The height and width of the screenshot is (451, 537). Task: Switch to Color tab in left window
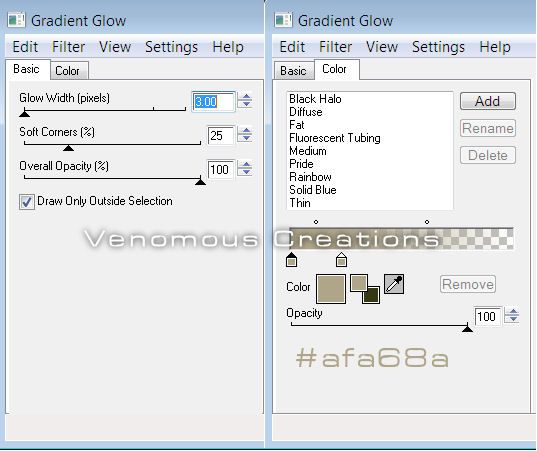pyautogui.click(x=67, y=71)
